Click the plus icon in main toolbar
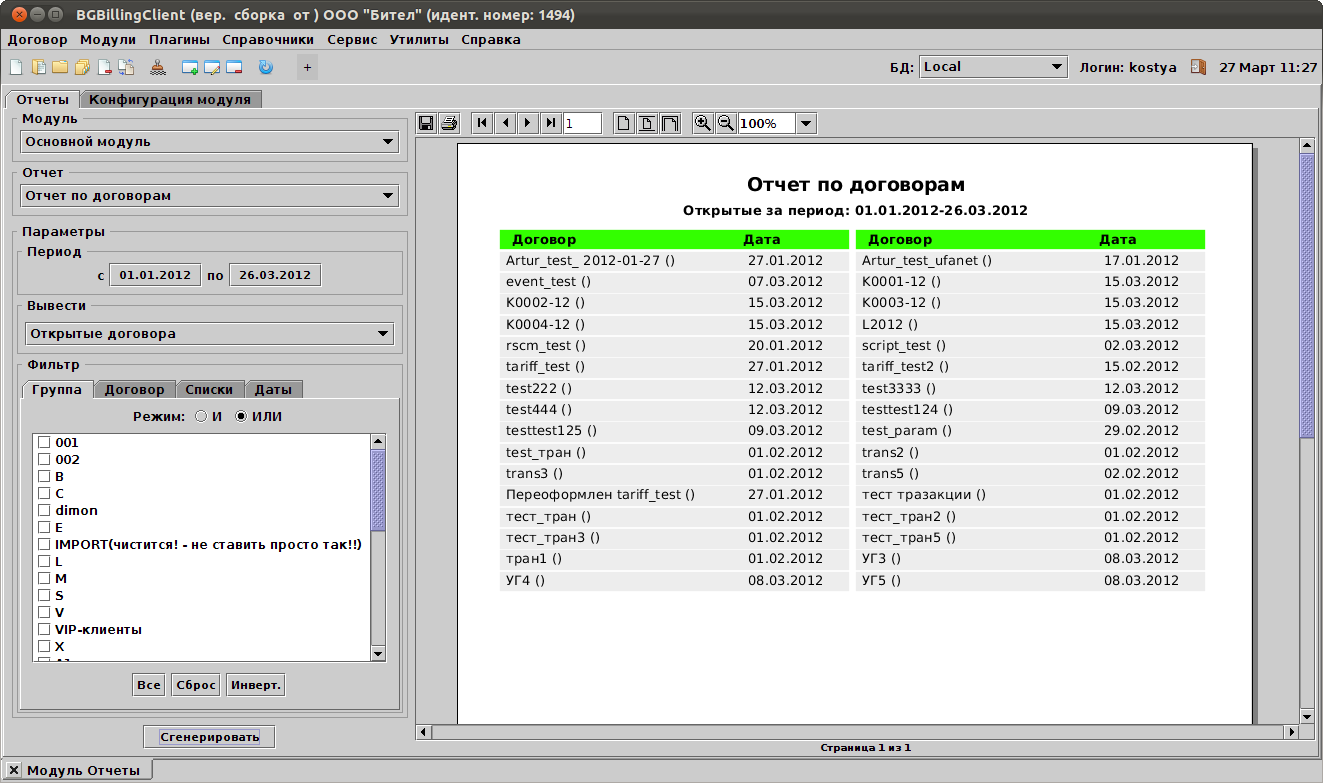The height and width of the screenshot is (783, 1323). point(307,68)
